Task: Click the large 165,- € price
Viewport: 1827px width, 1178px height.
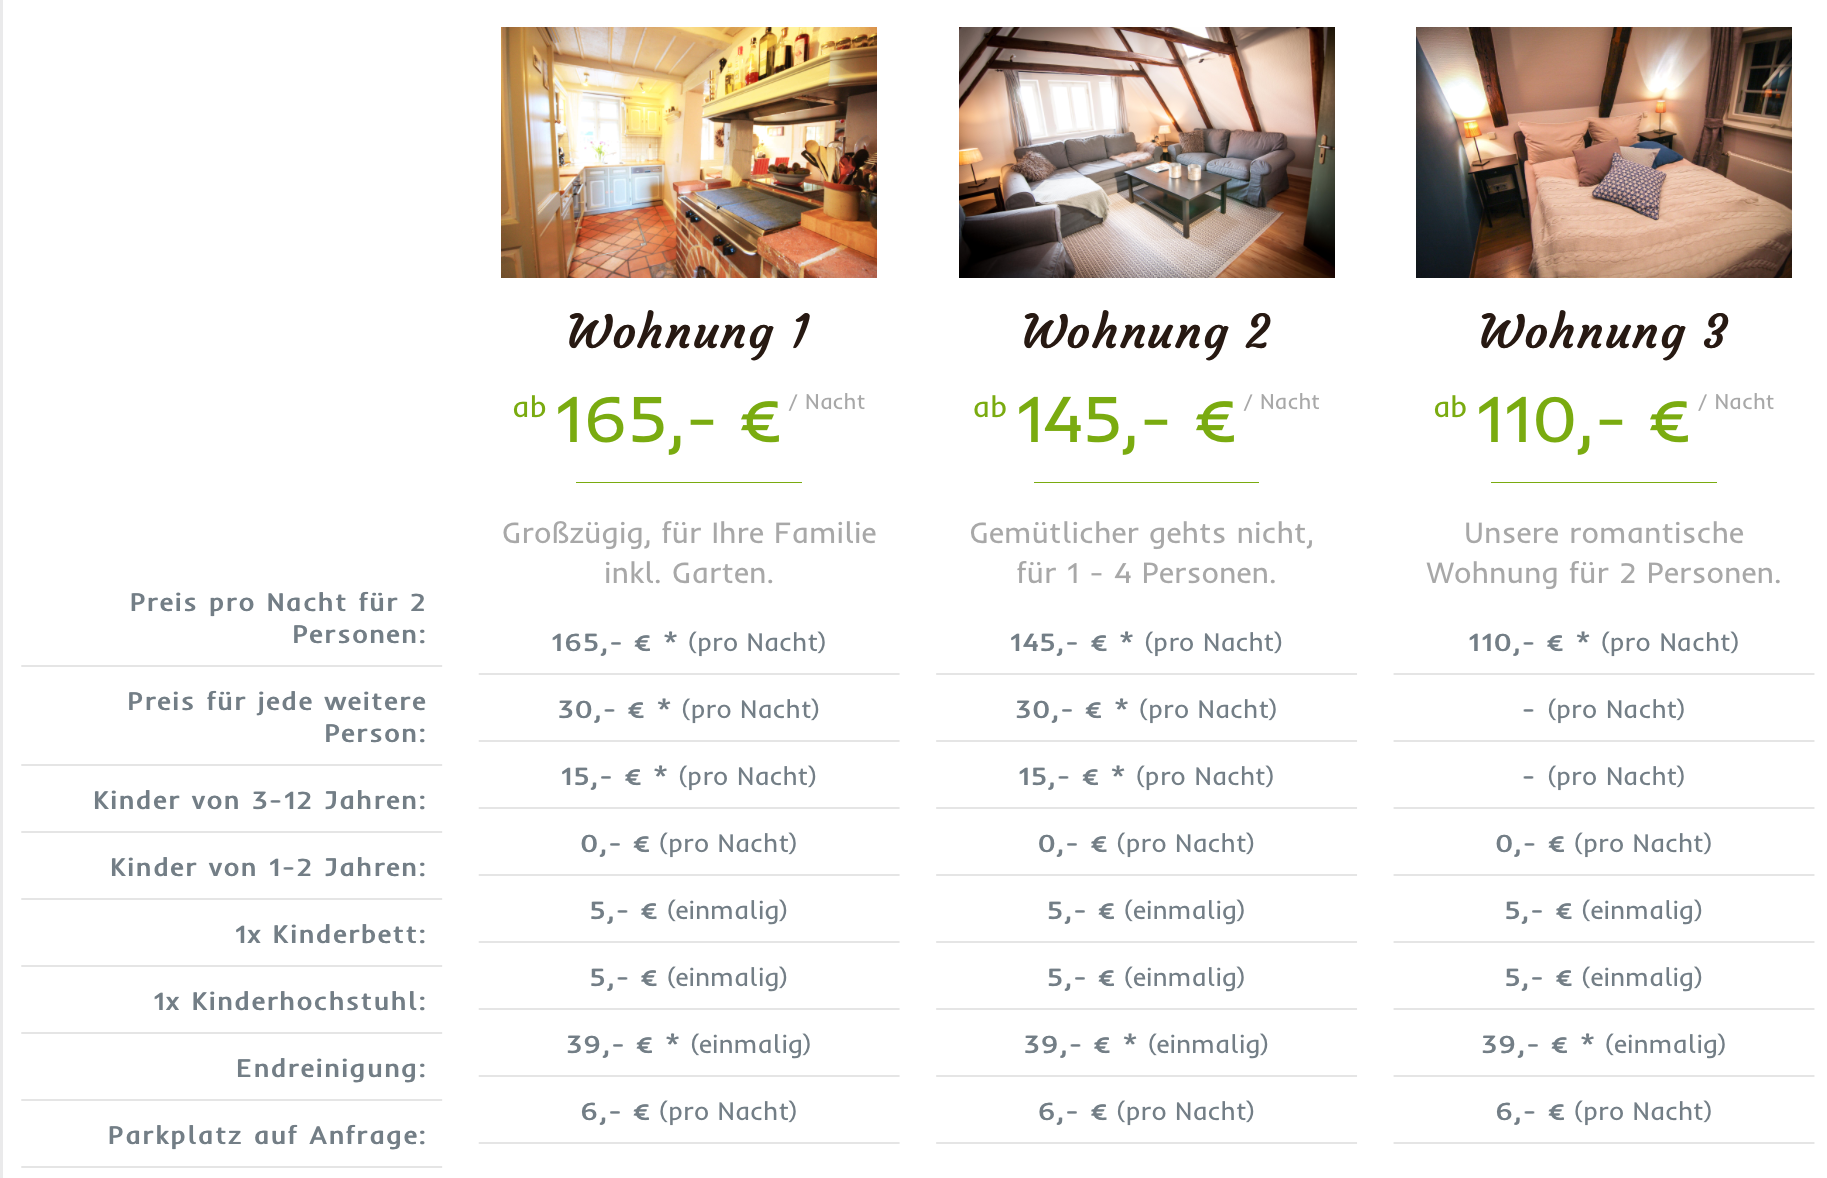Action: (667, 420)
